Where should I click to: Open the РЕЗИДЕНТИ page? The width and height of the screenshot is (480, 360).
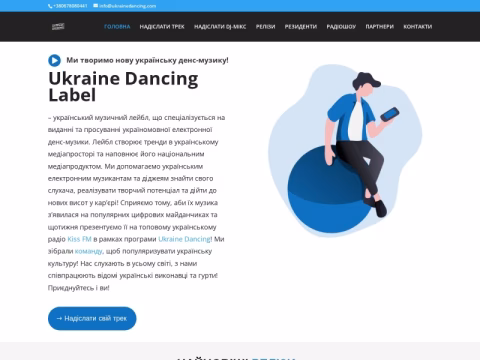(x=301, y=27)
